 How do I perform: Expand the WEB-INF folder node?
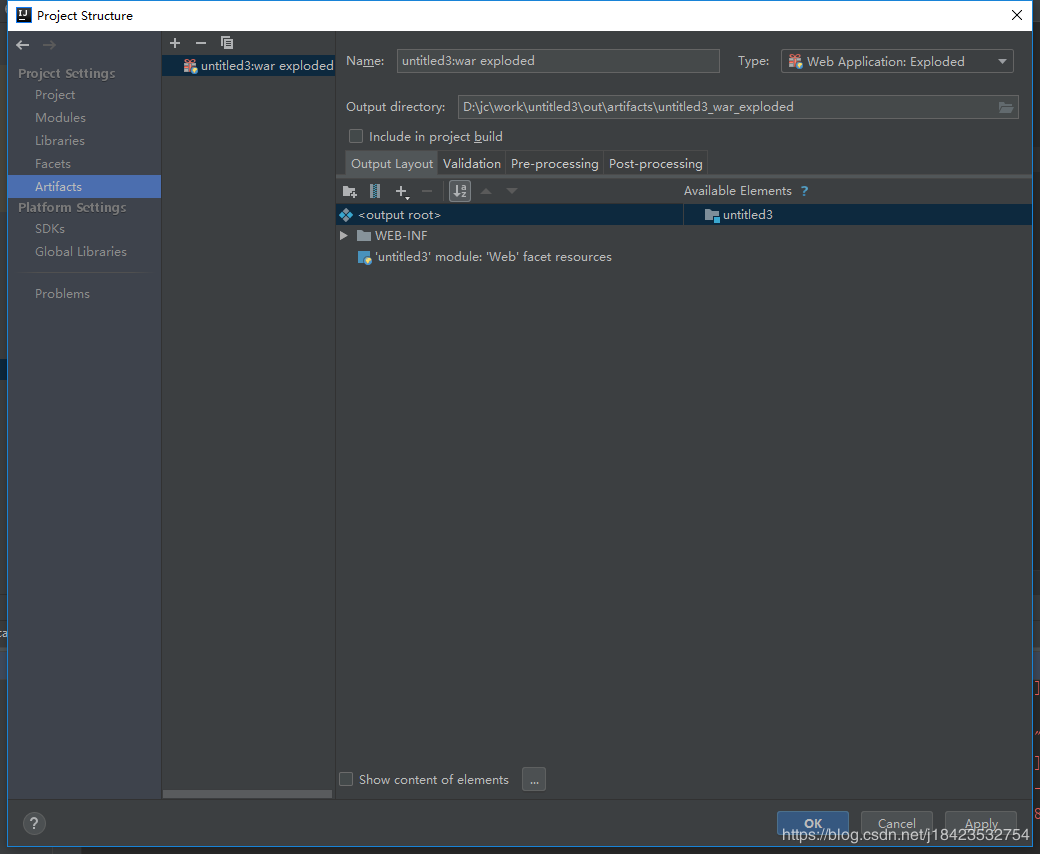click(x=344, y=236)
